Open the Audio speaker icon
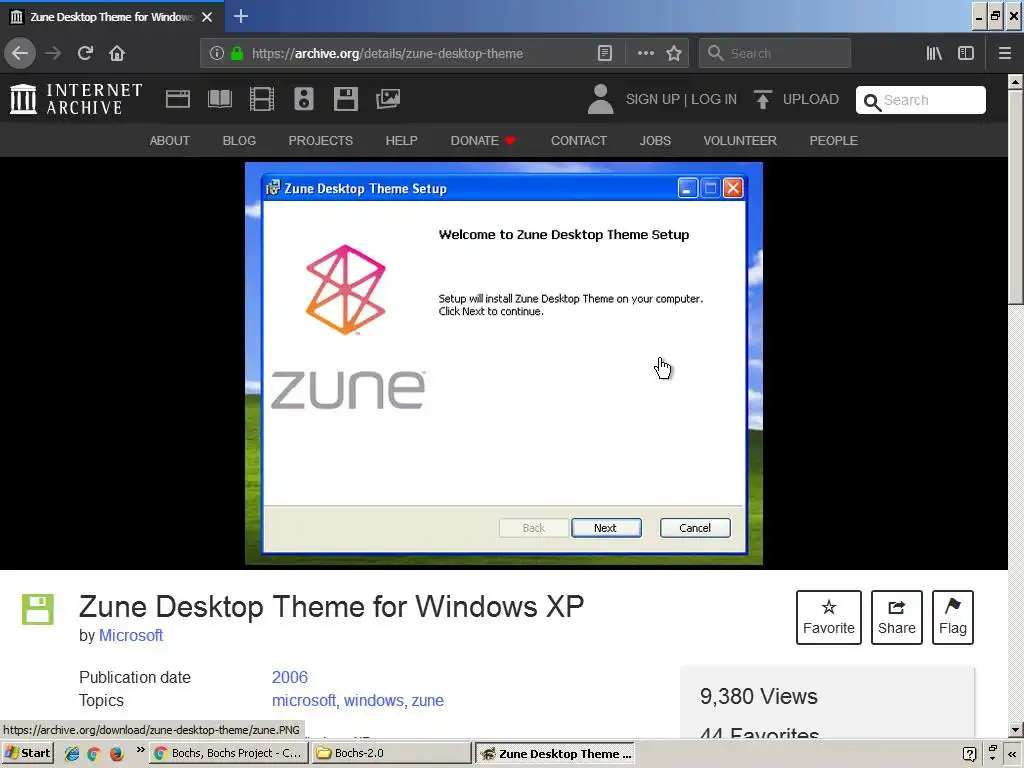The width and height of the screenshot is (1024, 768). (304, 99)
